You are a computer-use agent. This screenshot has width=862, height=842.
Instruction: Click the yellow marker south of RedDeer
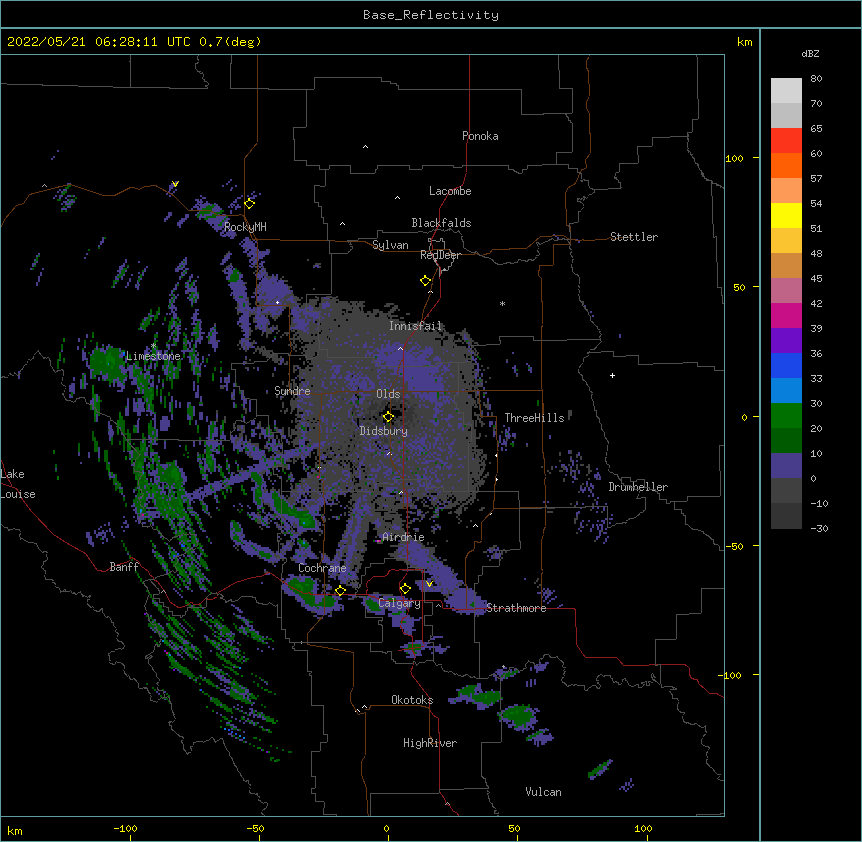click(x=426, y=281)
